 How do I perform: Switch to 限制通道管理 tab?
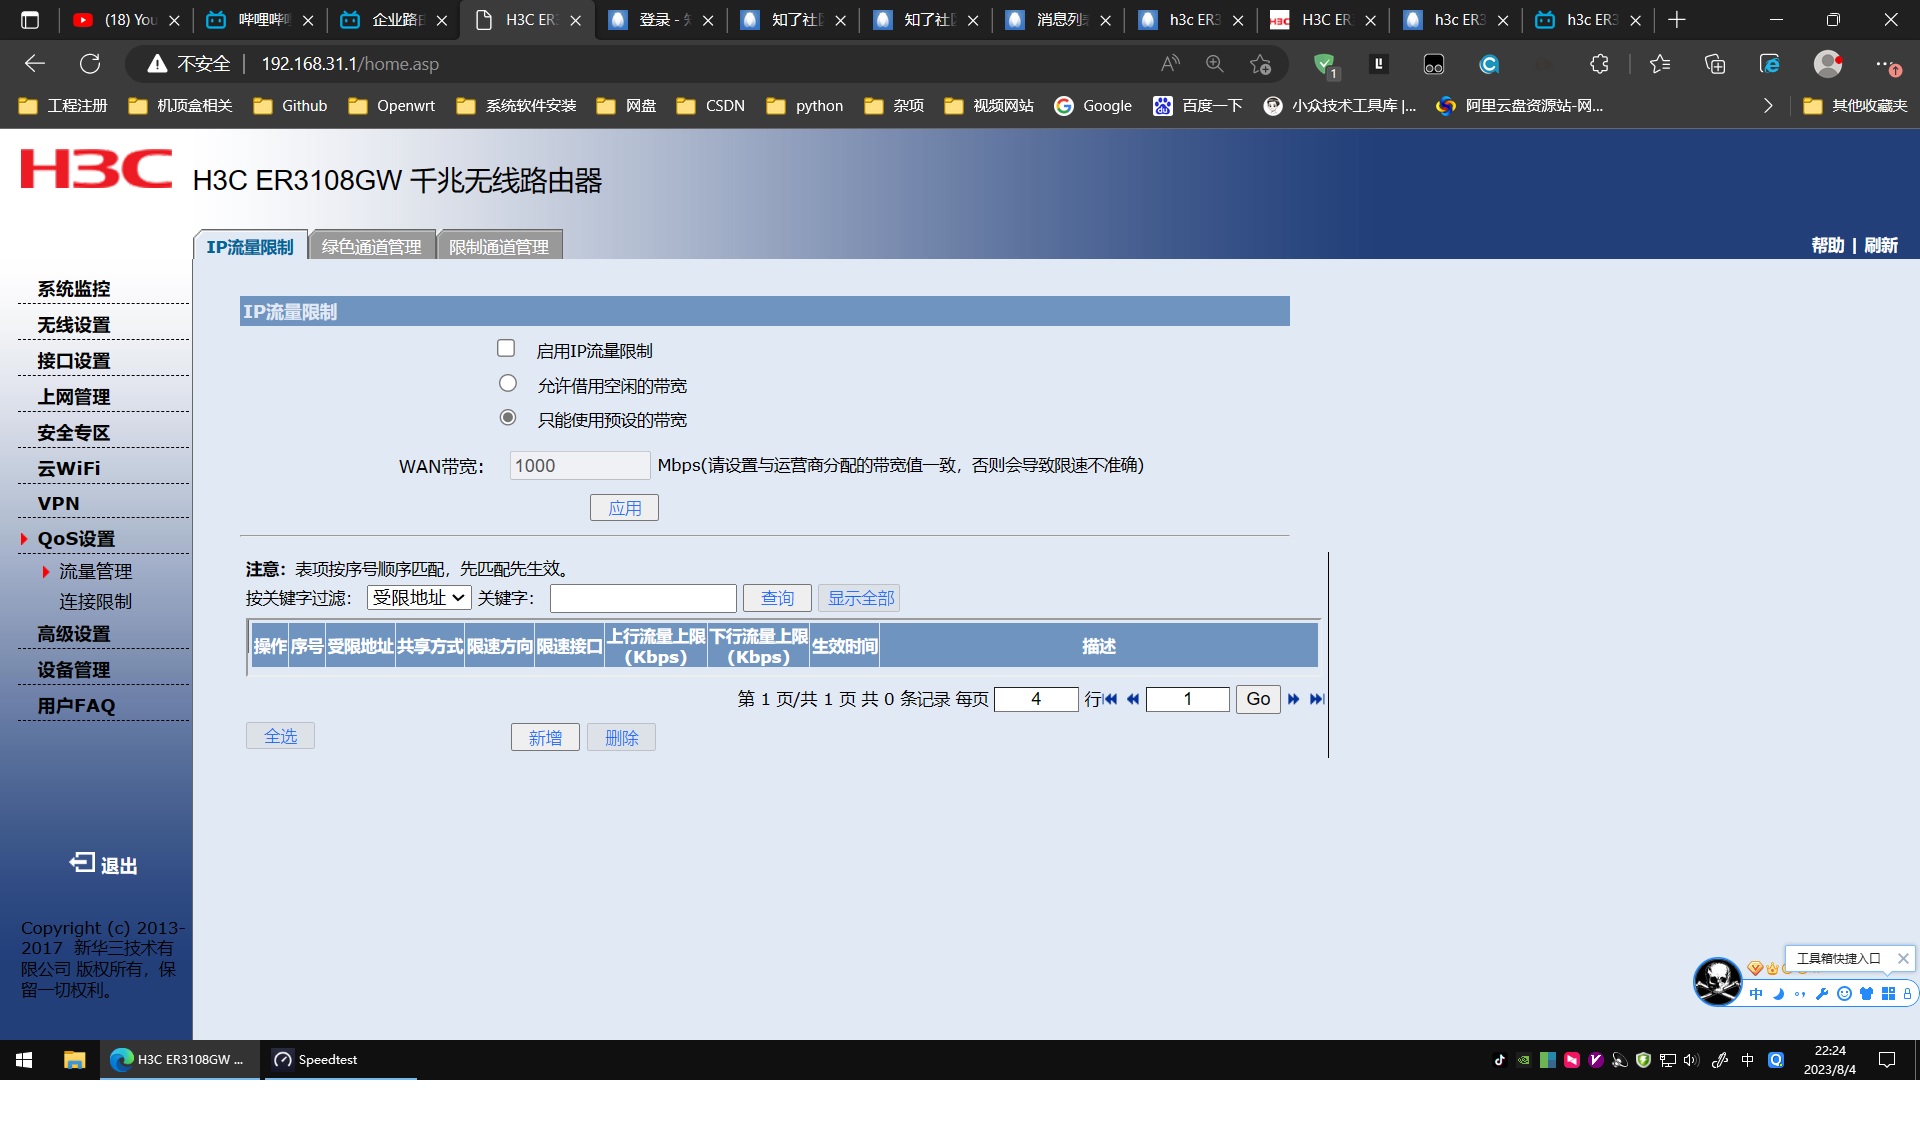(499, 246)
